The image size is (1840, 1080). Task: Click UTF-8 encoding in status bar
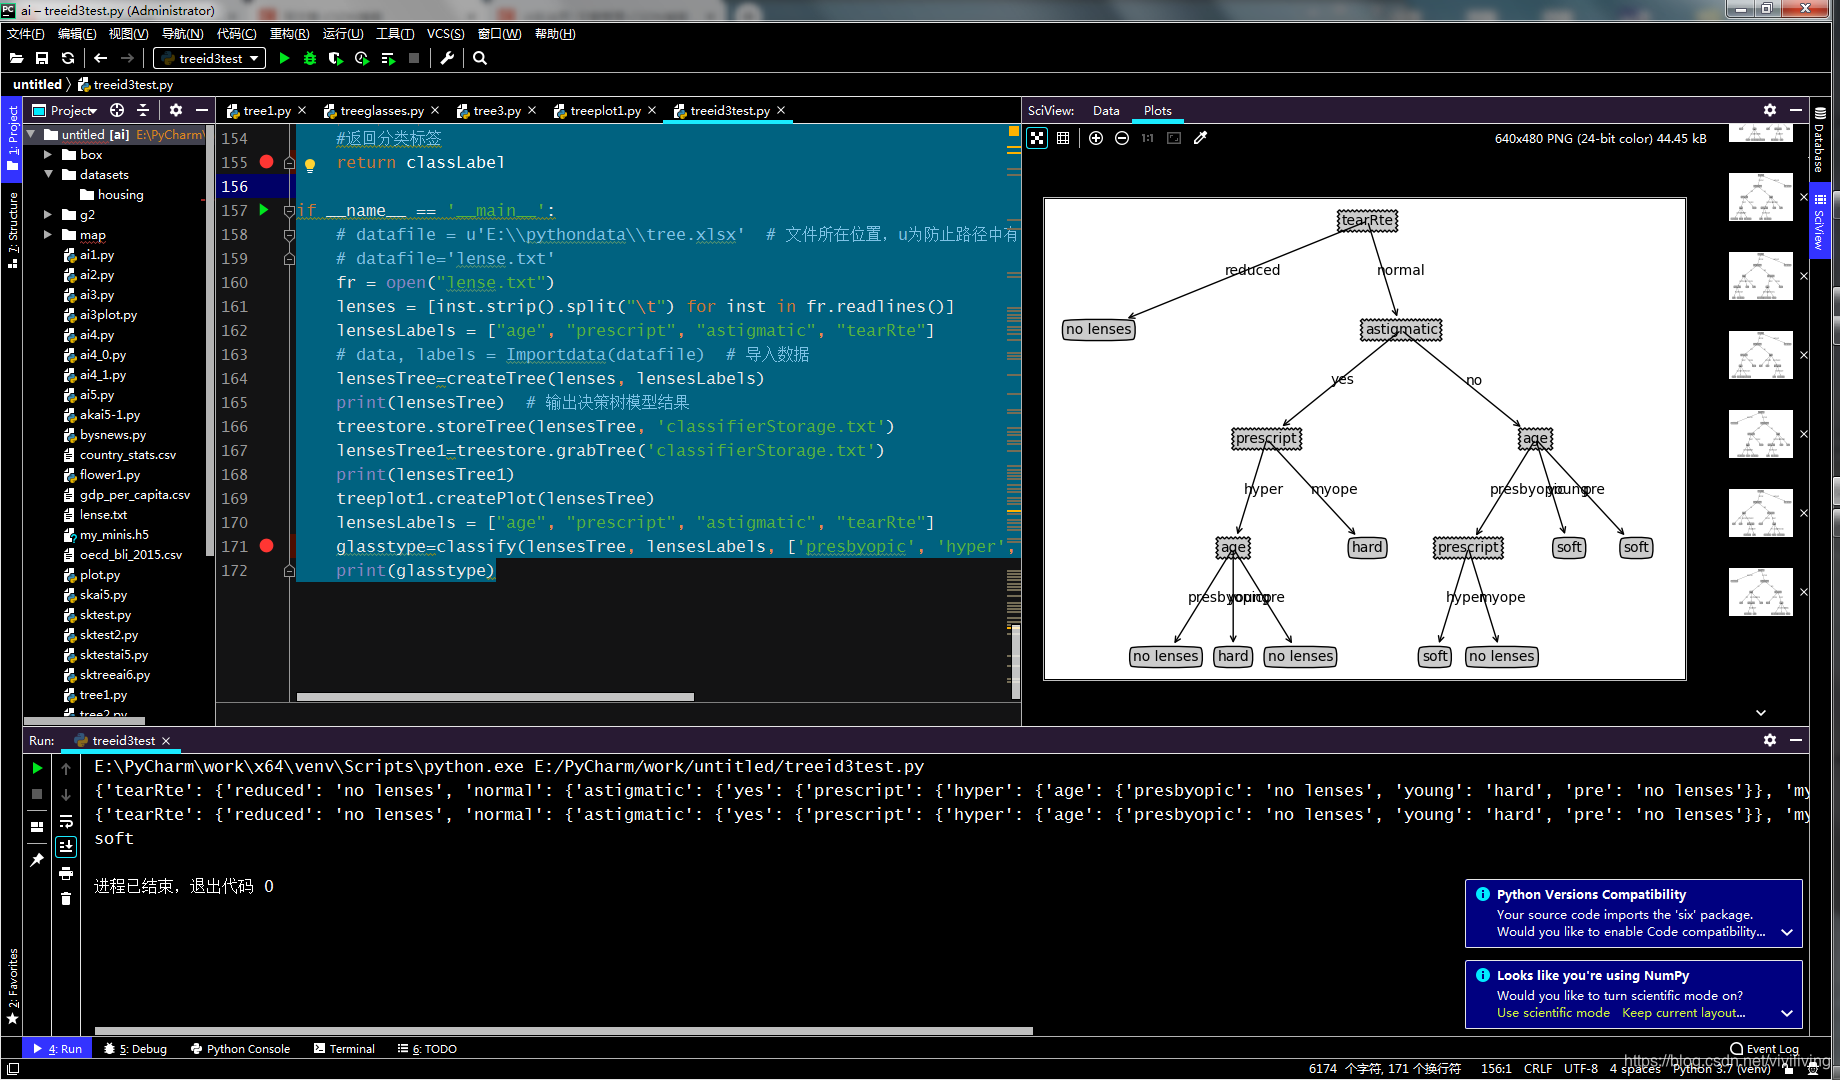coord(1581,1068)
